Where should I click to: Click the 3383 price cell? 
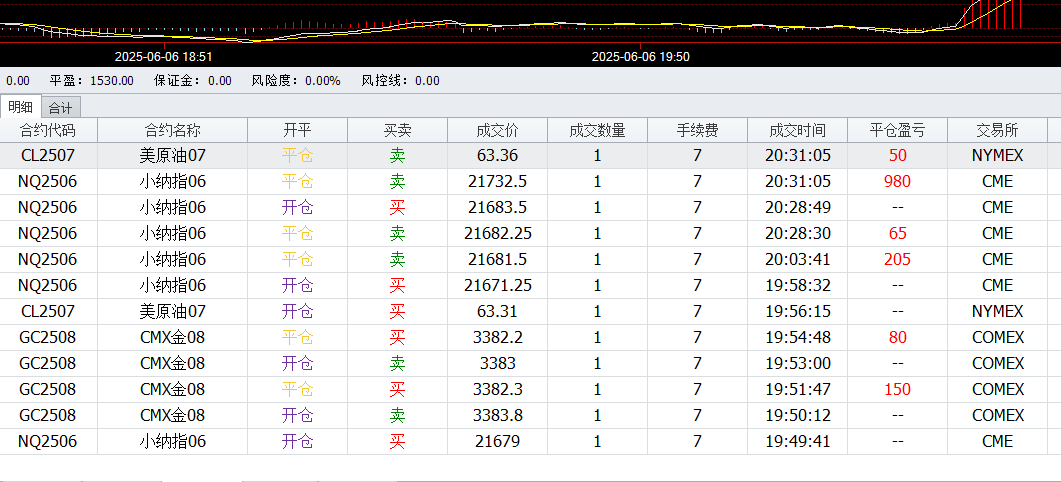point(497,363)
